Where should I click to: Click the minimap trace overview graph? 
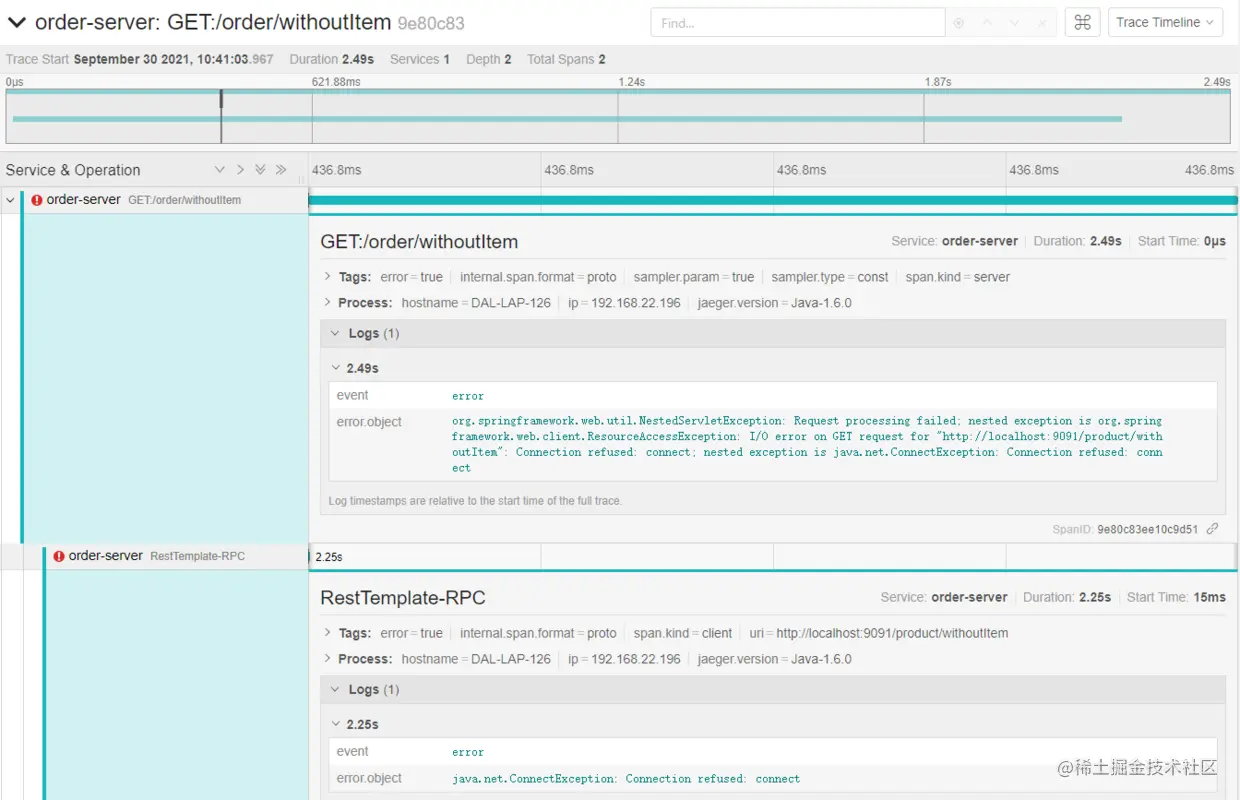coord(618,117)
